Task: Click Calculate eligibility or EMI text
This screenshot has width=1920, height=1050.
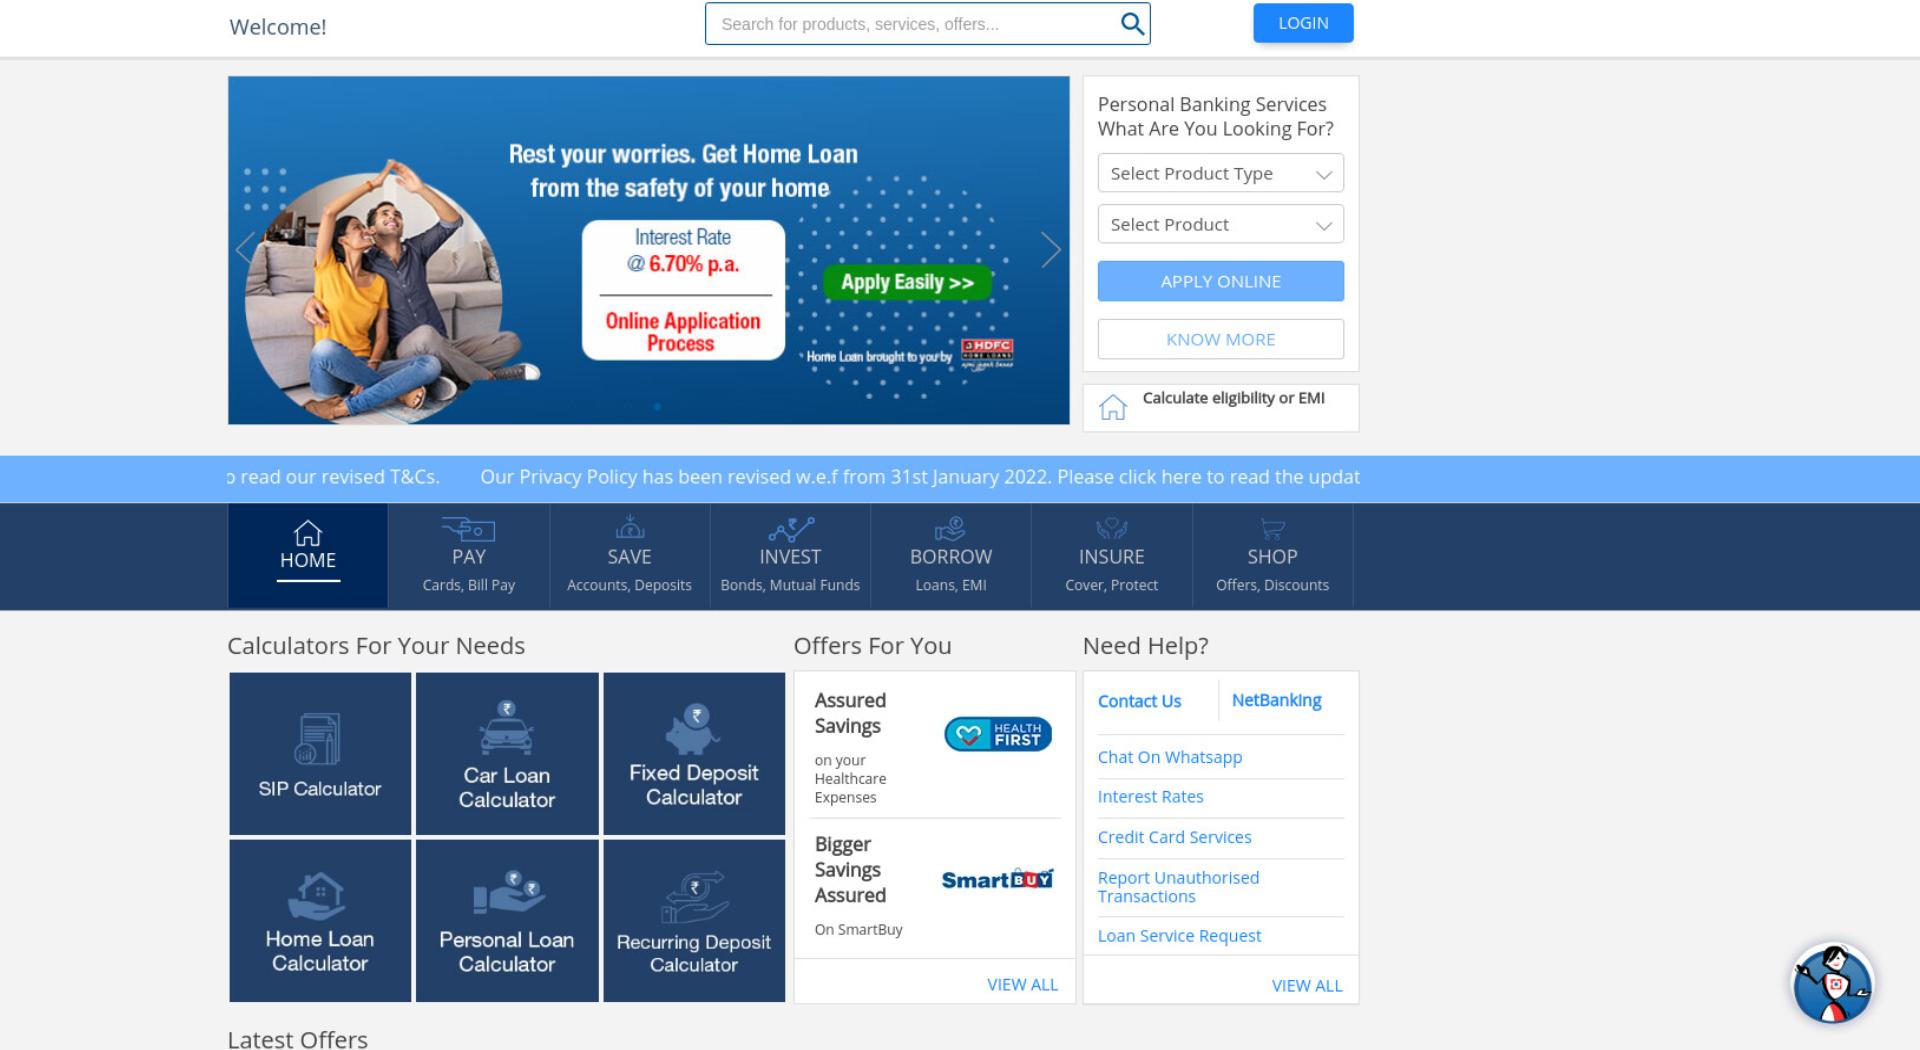Action: click(x=1233, y=398)
